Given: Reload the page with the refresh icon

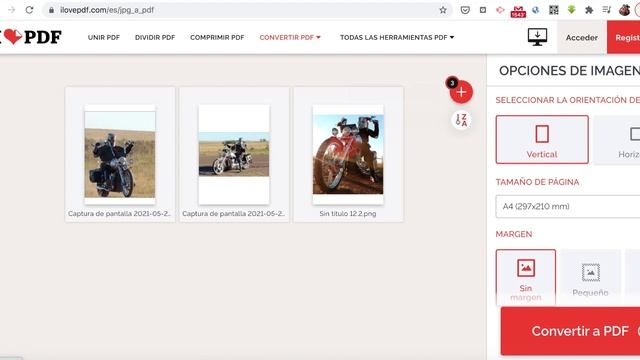Looking at the screenshot, I should pyautogui.click(x=29, y=10).
